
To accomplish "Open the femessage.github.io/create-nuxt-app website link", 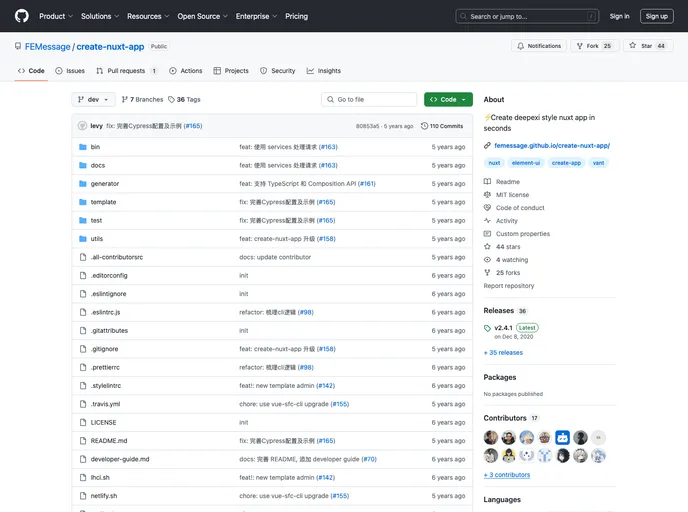I will [x=552, y=146].
